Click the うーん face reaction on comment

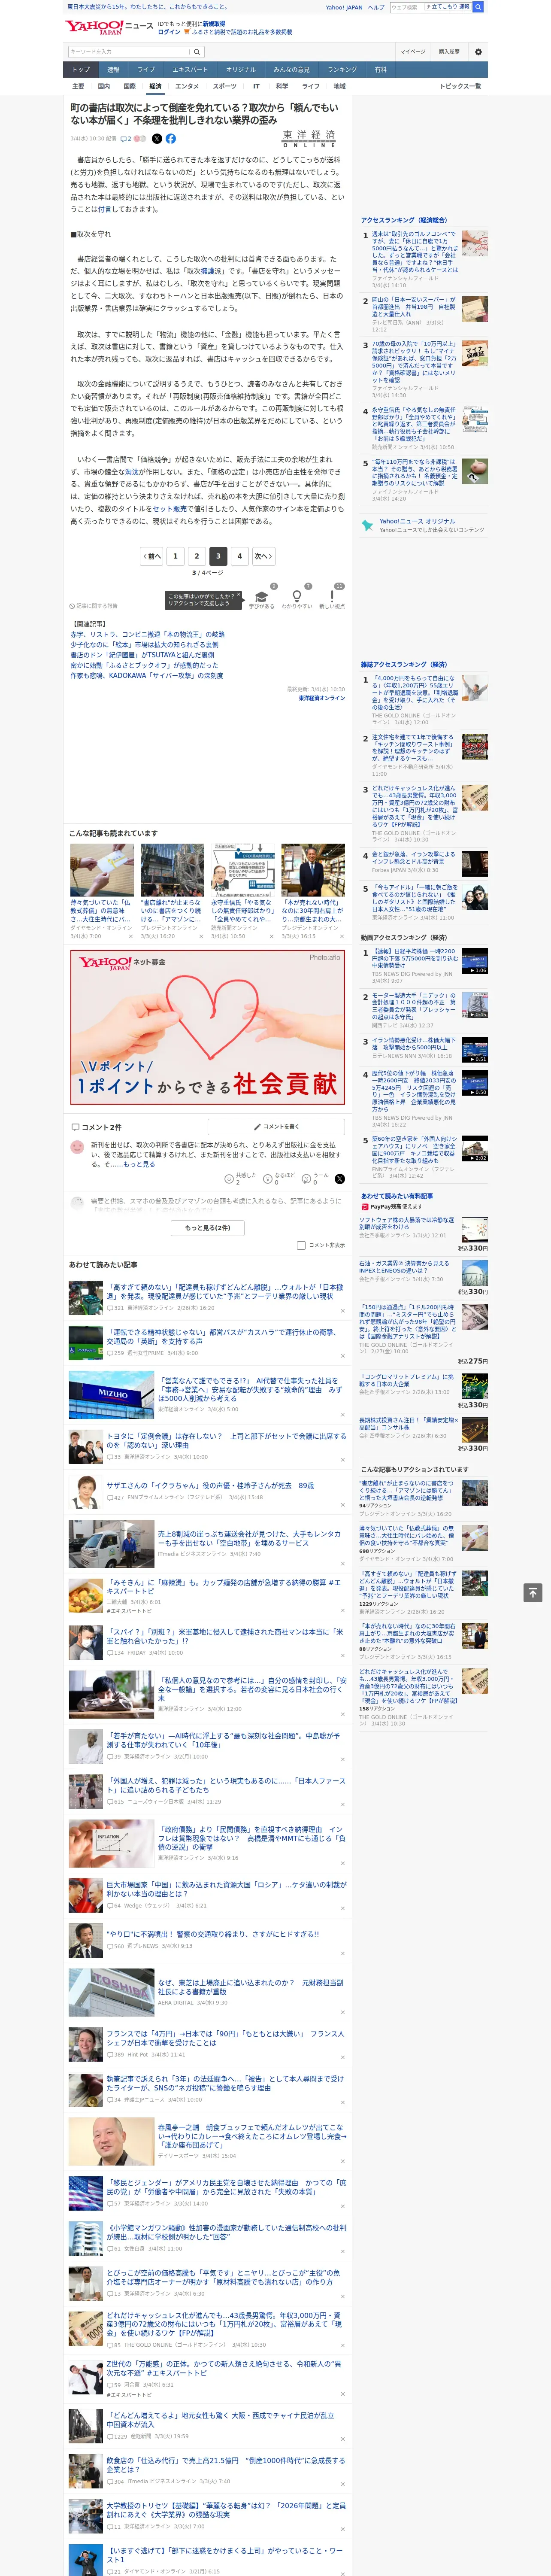click(315, 1178)
